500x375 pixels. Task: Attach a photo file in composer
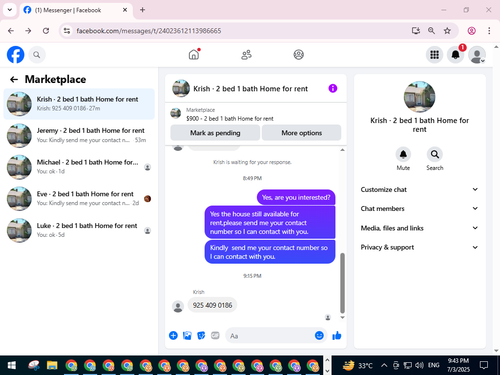187,335
